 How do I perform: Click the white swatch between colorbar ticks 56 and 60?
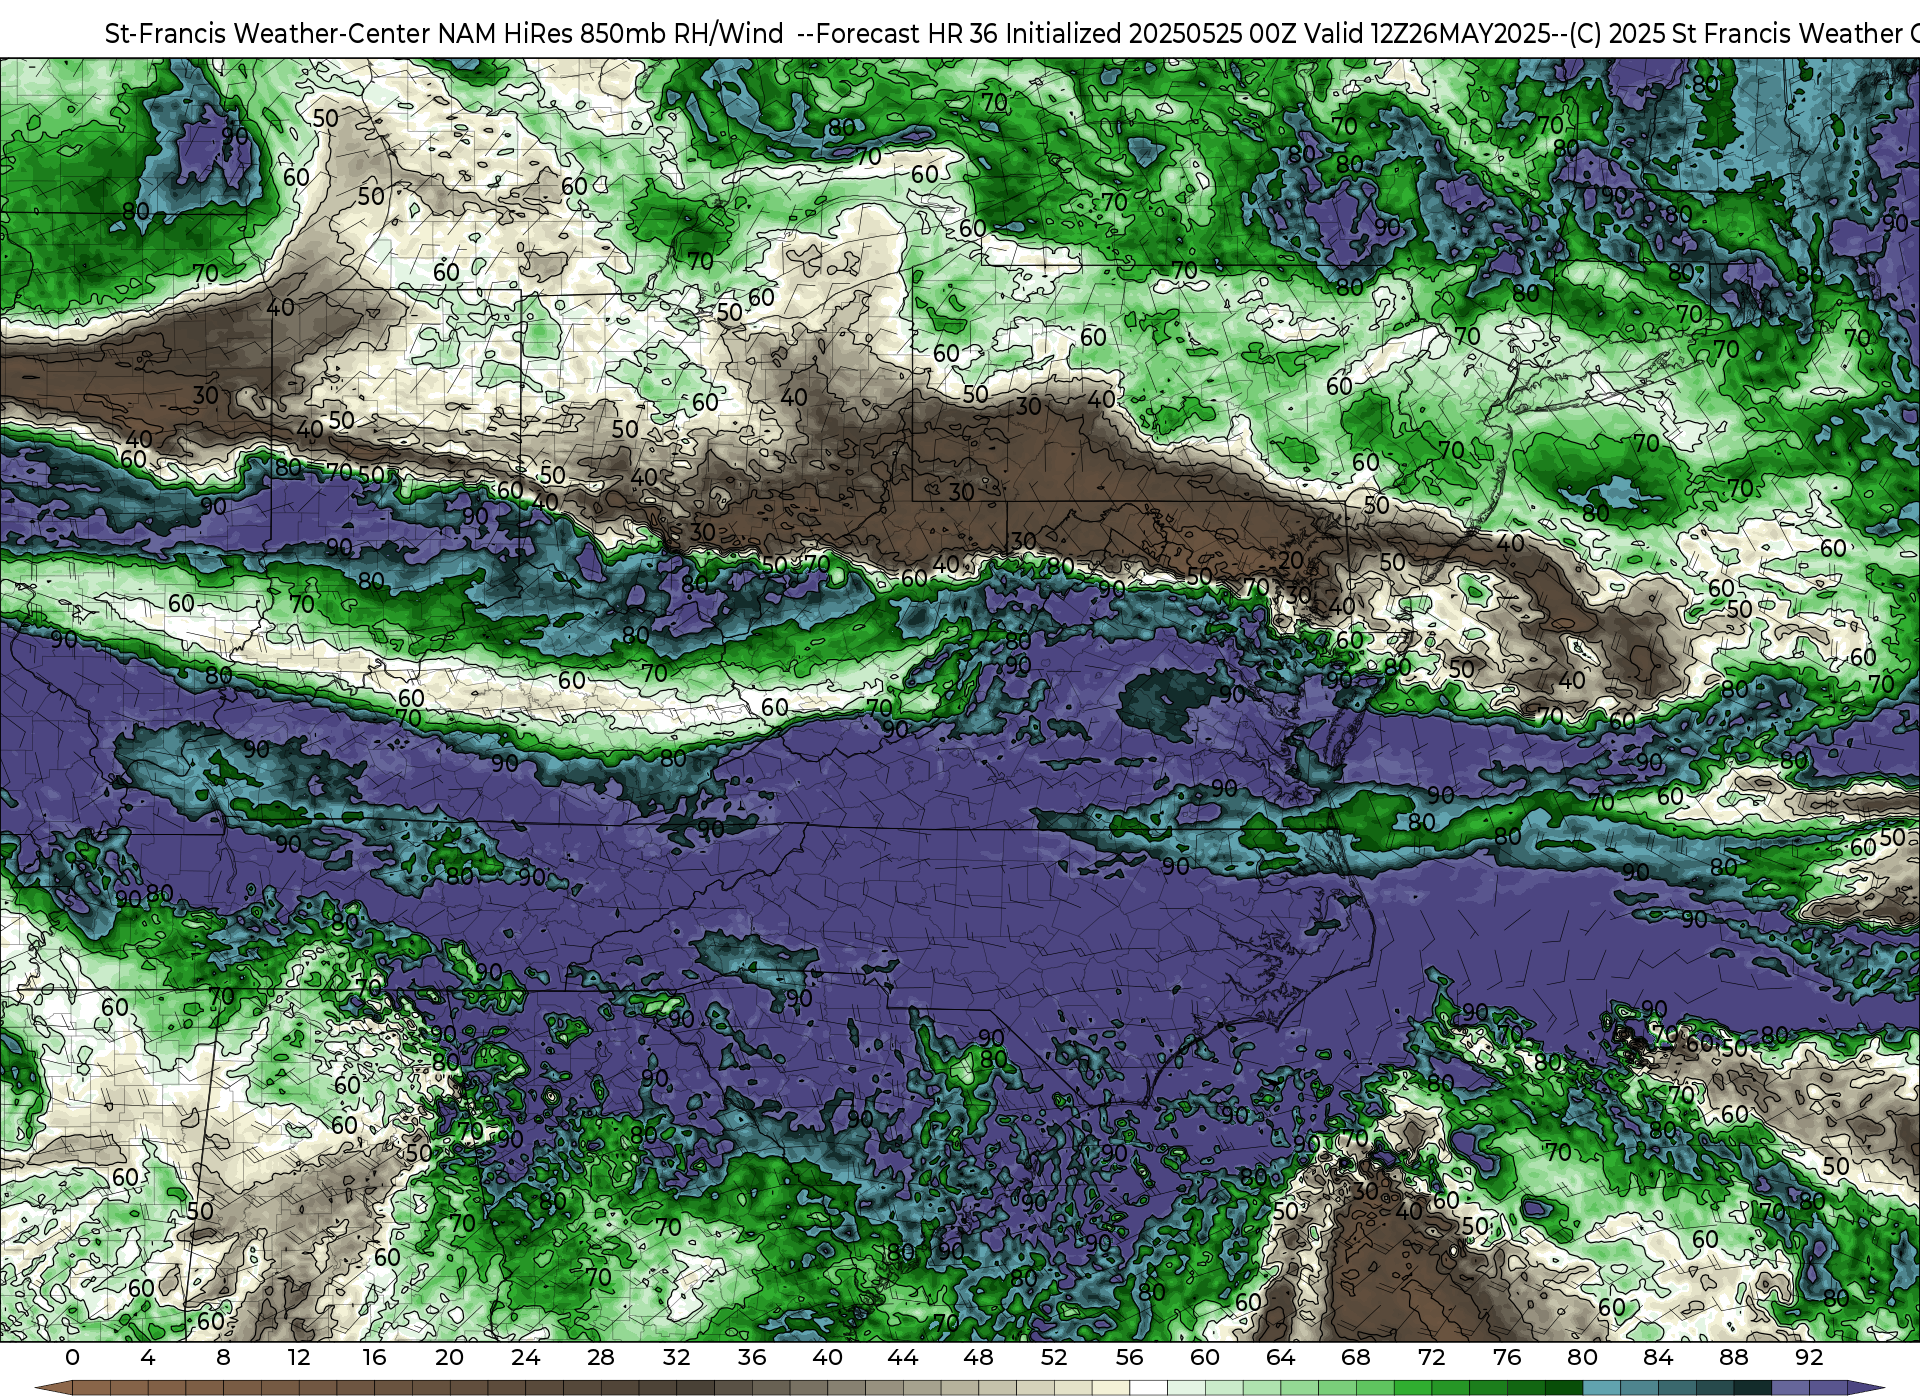tap(1148, 1388)
